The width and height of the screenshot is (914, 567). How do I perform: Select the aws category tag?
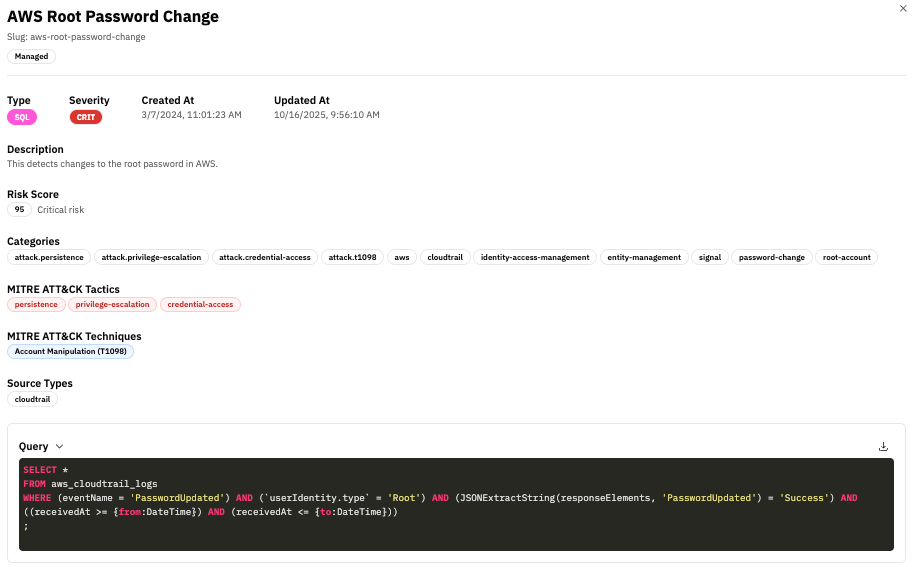coord(402,257)
